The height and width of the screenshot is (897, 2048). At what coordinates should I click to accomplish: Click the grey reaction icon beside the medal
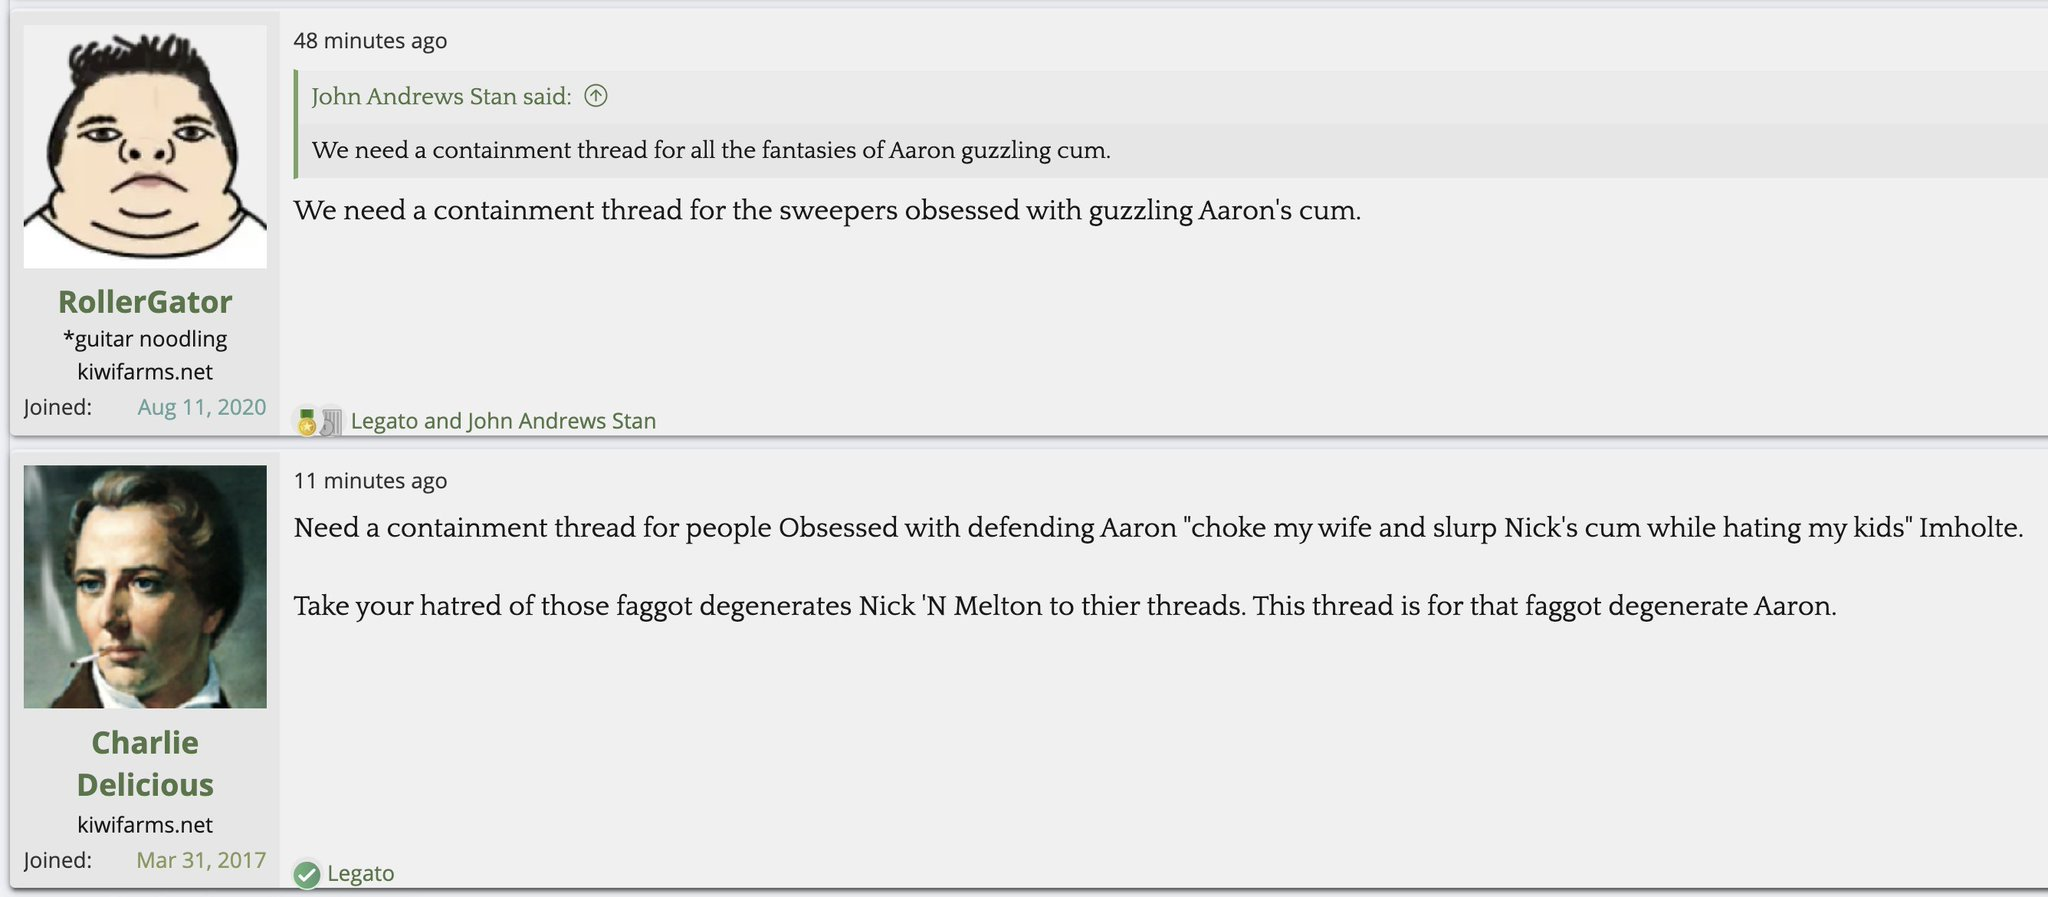point(331,422)
